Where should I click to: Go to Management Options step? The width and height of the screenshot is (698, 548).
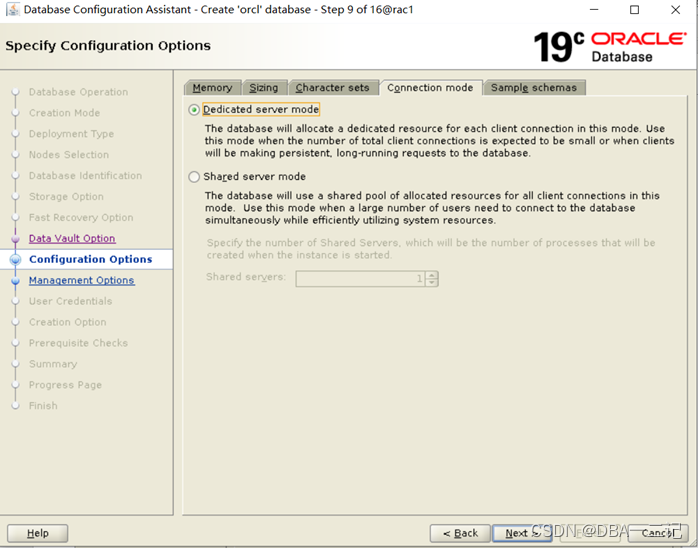[81, 280]
